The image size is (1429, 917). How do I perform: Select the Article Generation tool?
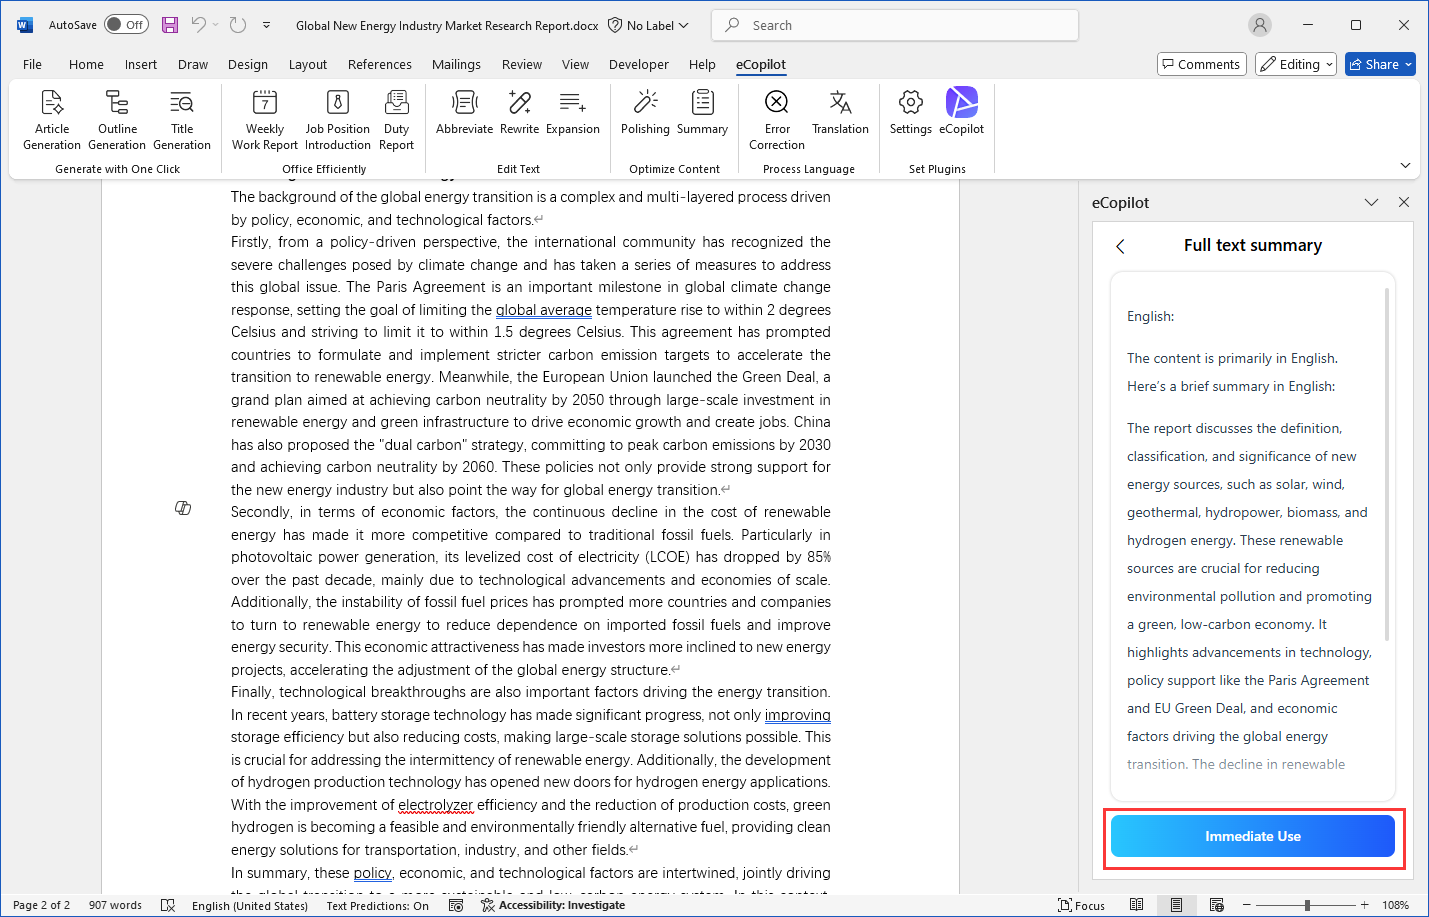(x=51, y=119)
